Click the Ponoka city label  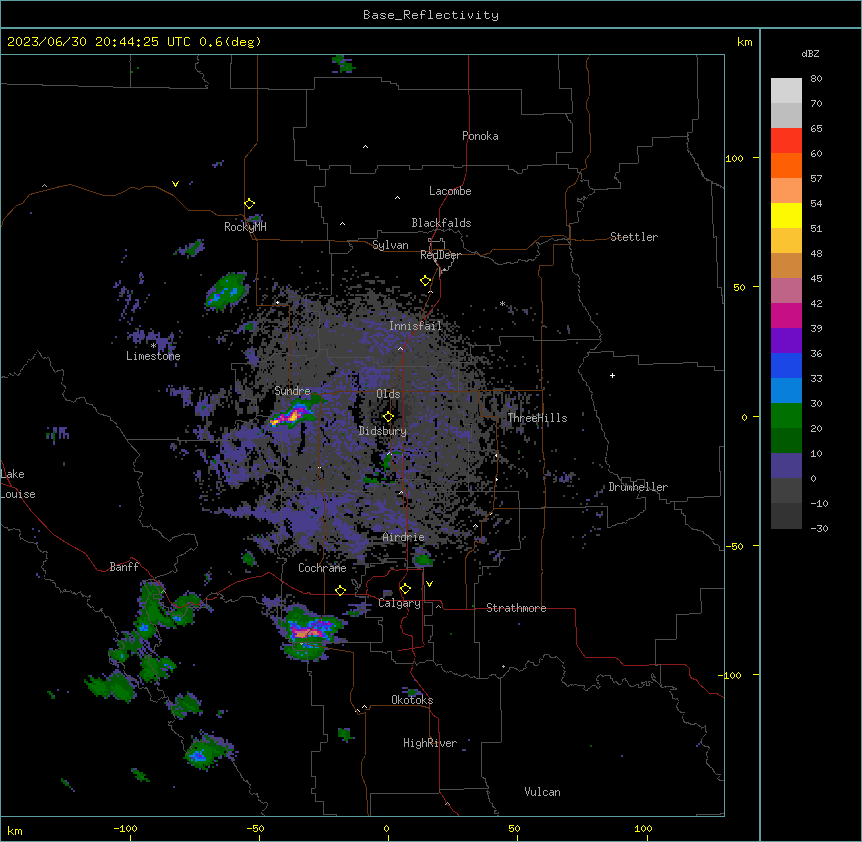tap(480, 136)
